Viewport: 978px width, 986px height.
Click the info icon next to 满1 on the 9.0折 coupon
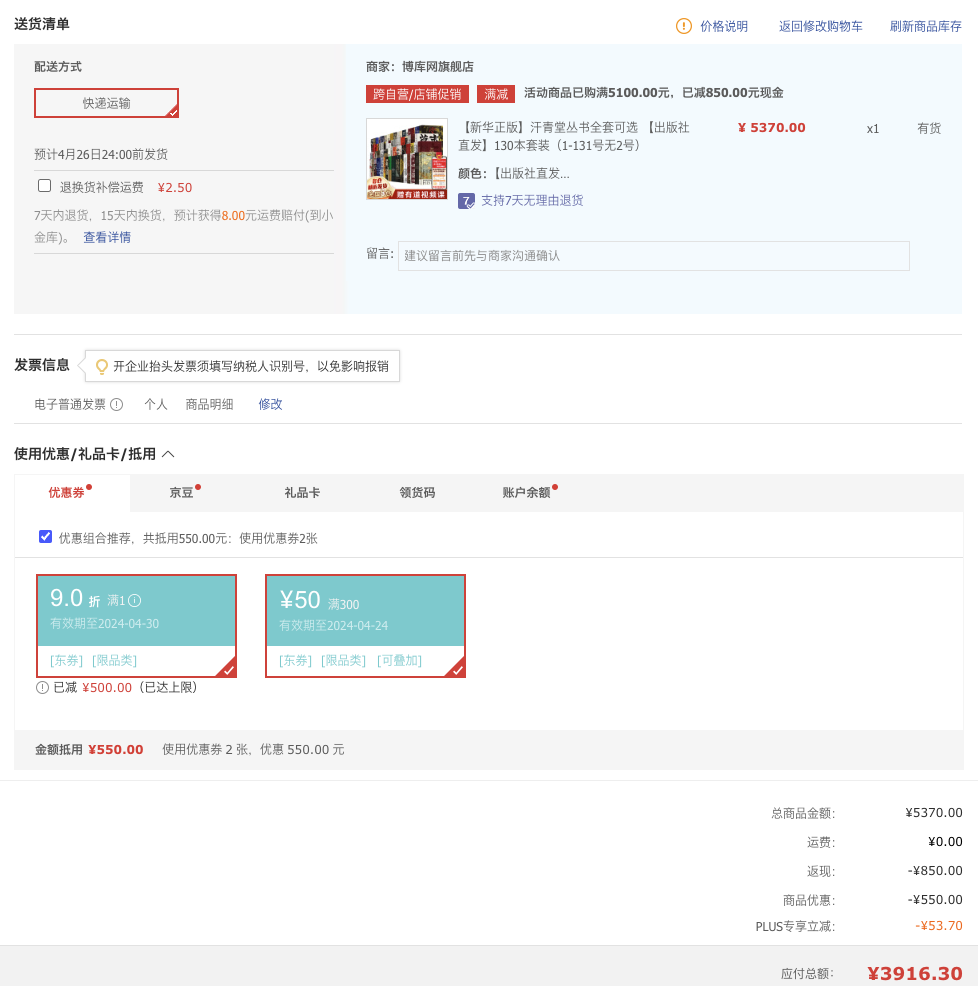135,601
